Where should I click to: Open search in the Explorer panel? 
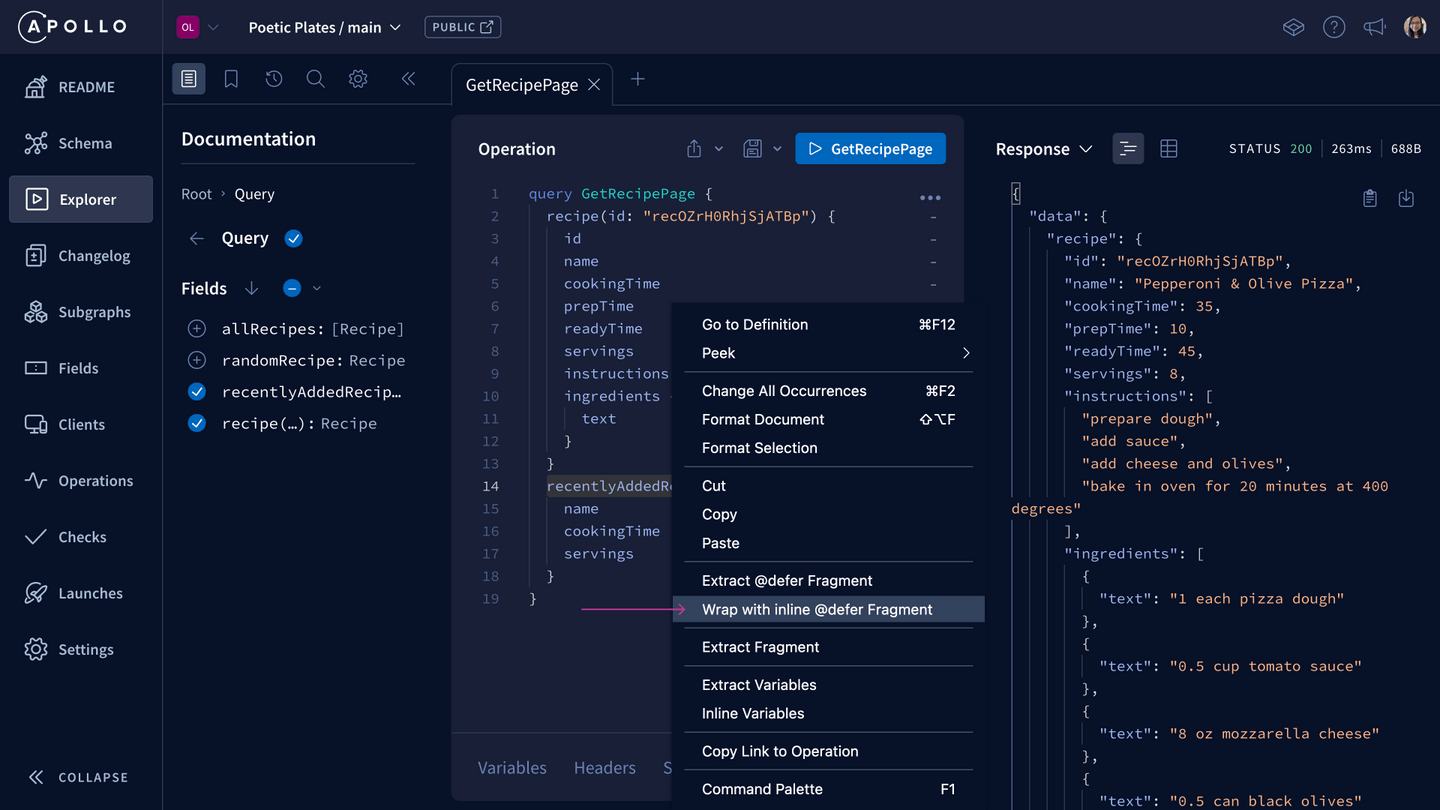coord(315,78)
